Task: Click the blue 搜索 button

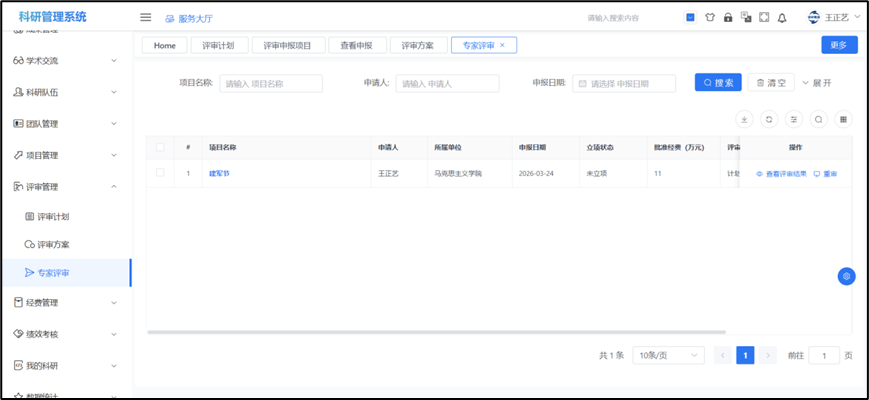Action: point(718,83)
